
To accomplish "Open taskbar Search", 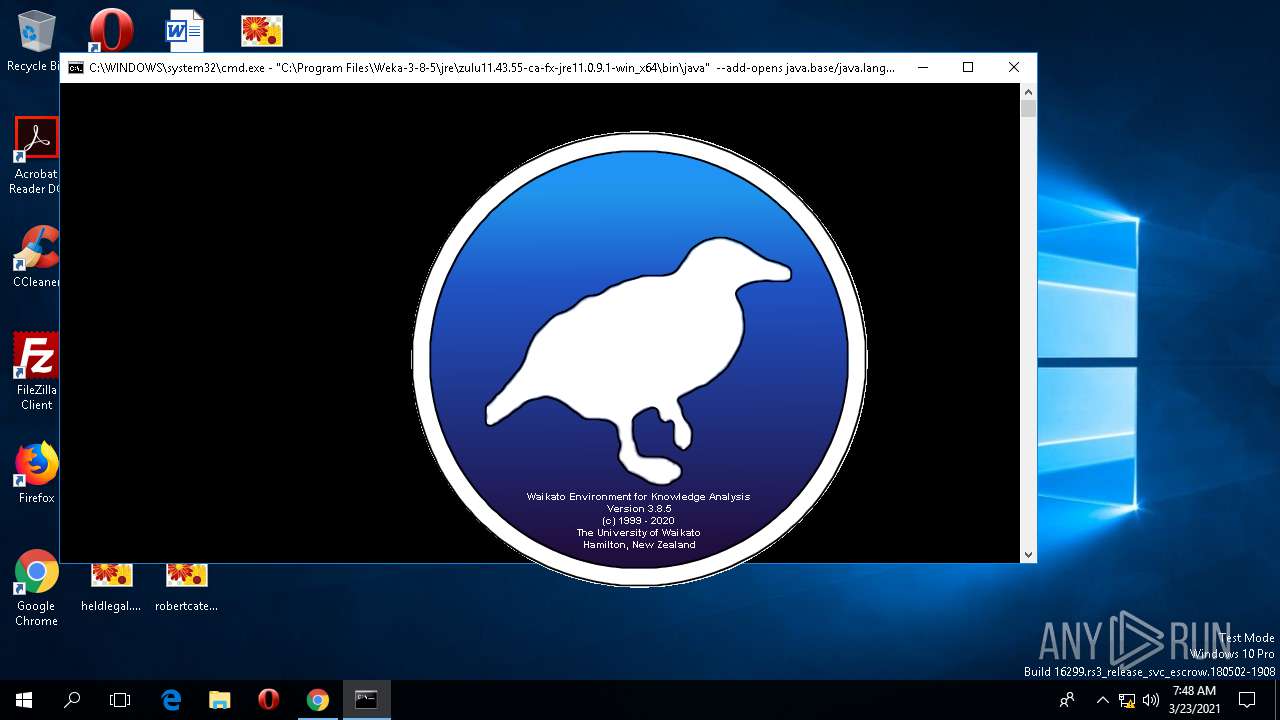I will (72, 700).
